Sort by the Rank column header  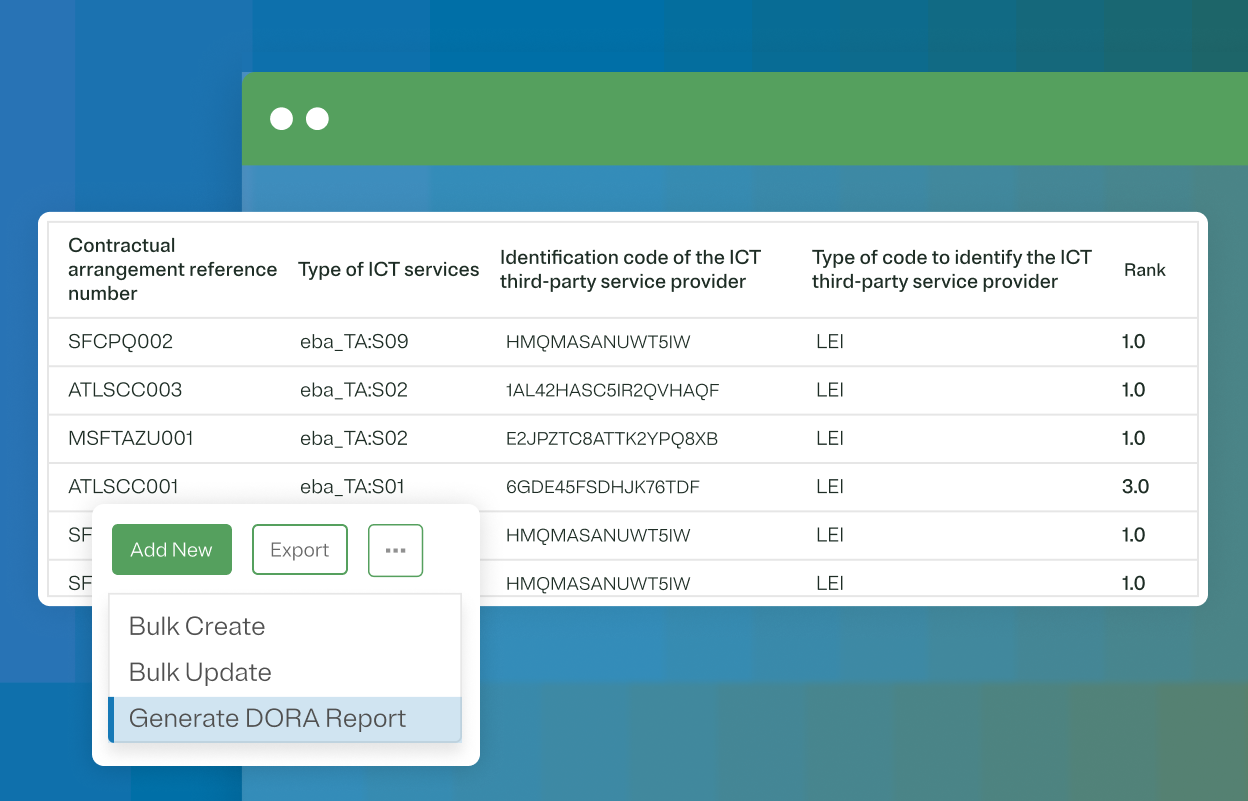click(x=1144, y=270)
